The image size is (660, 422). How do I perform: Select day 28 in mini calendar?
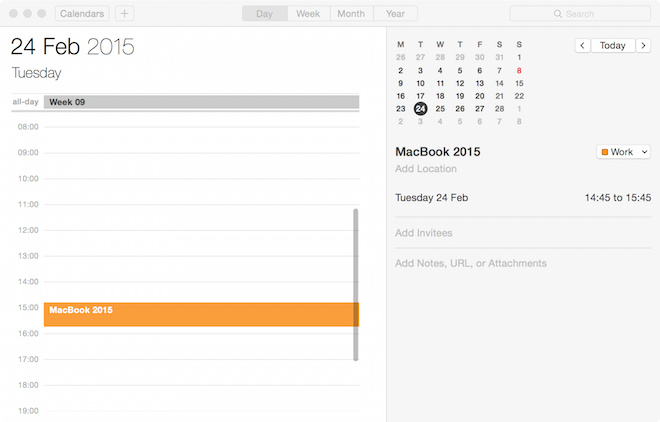[x=499, y=109]
